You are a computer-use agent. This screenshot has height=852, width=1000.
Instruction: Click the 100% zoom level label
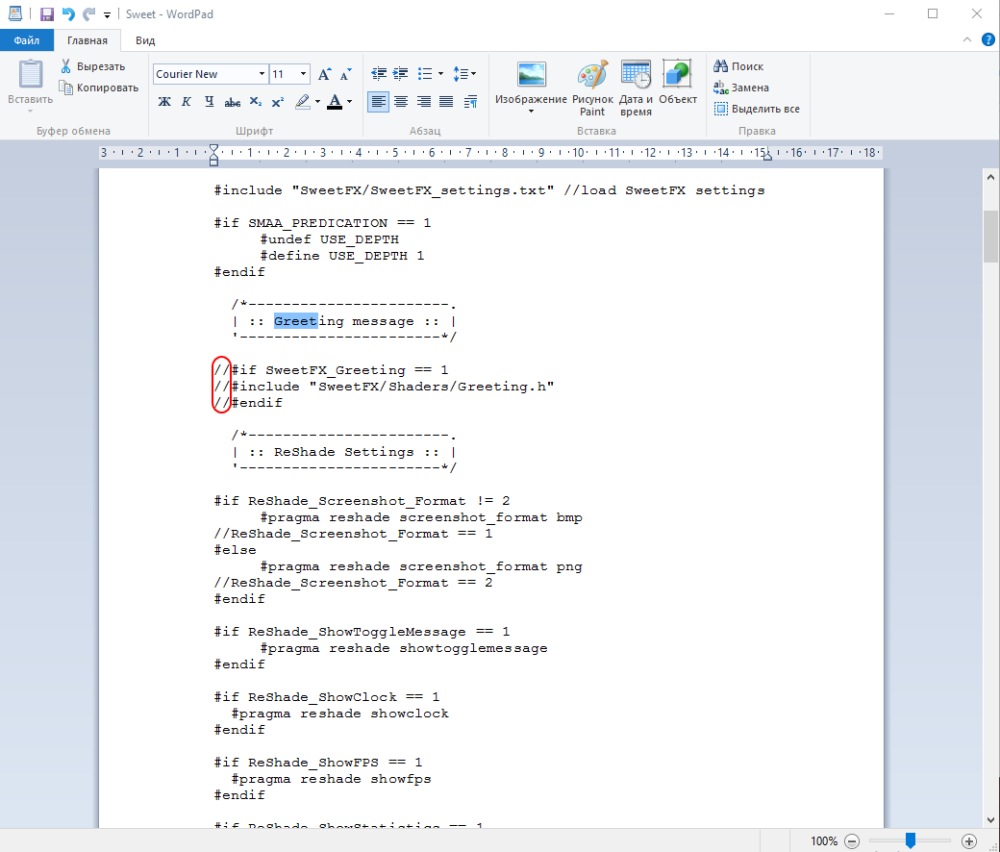[824, 841]
